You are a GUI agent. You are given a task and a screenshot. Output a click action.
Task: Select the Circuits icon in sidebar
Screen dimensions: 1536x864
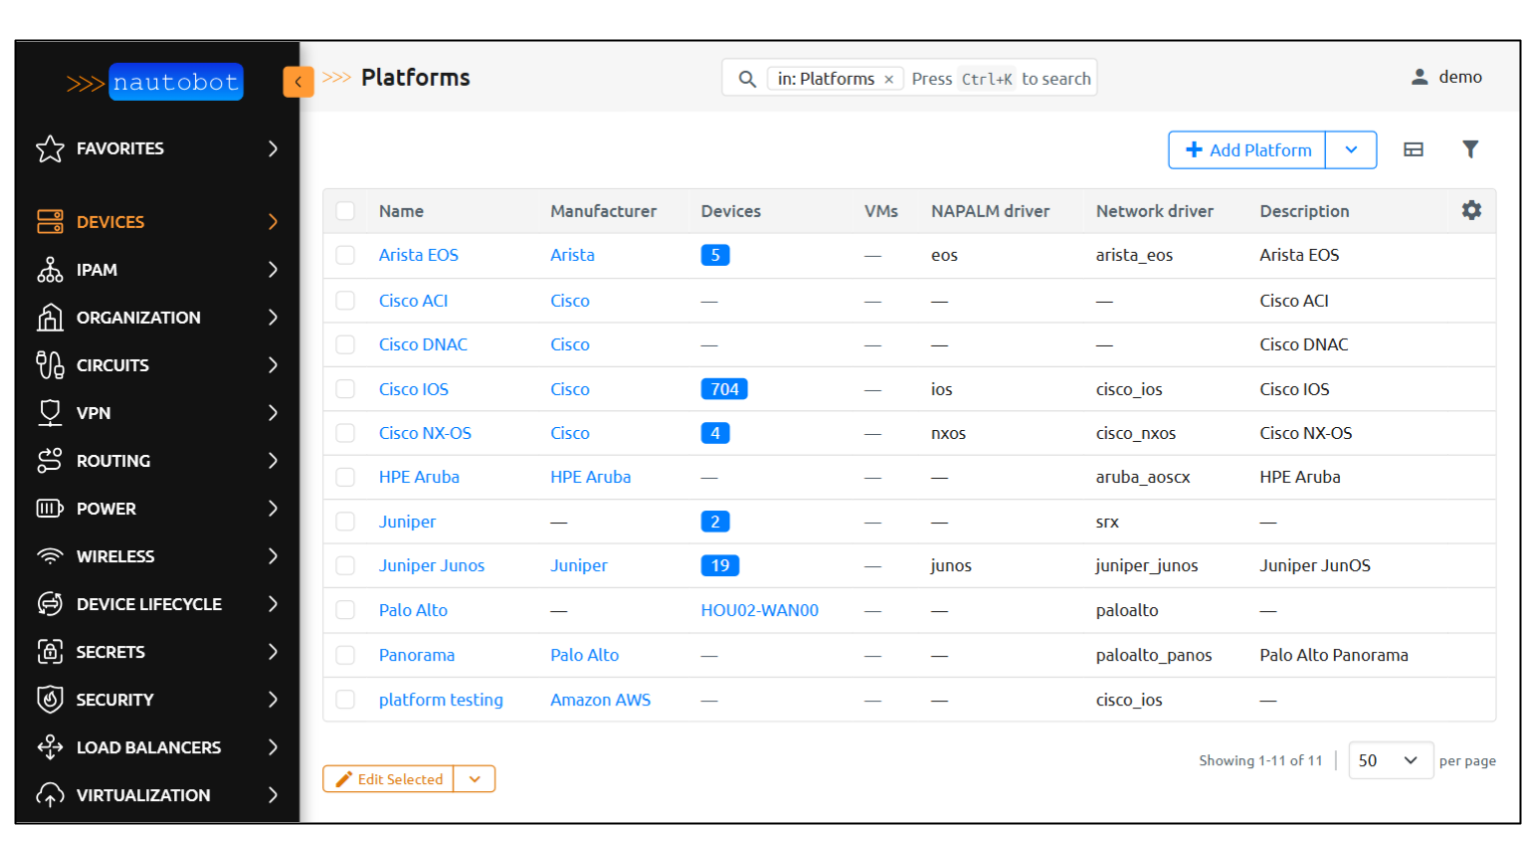50,365
